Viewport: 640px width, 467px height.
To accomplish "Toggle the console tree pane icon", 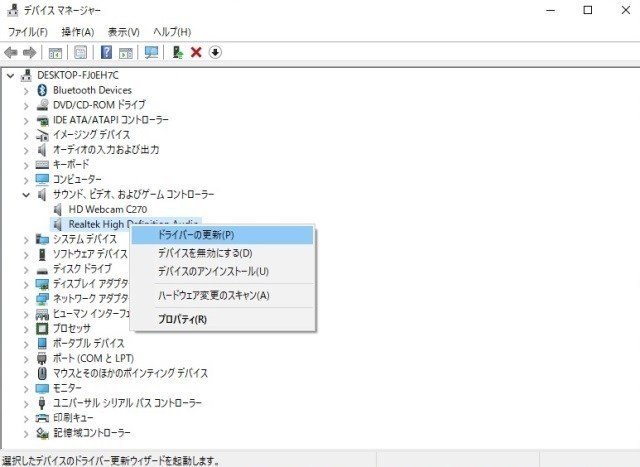I will point(55,53).
